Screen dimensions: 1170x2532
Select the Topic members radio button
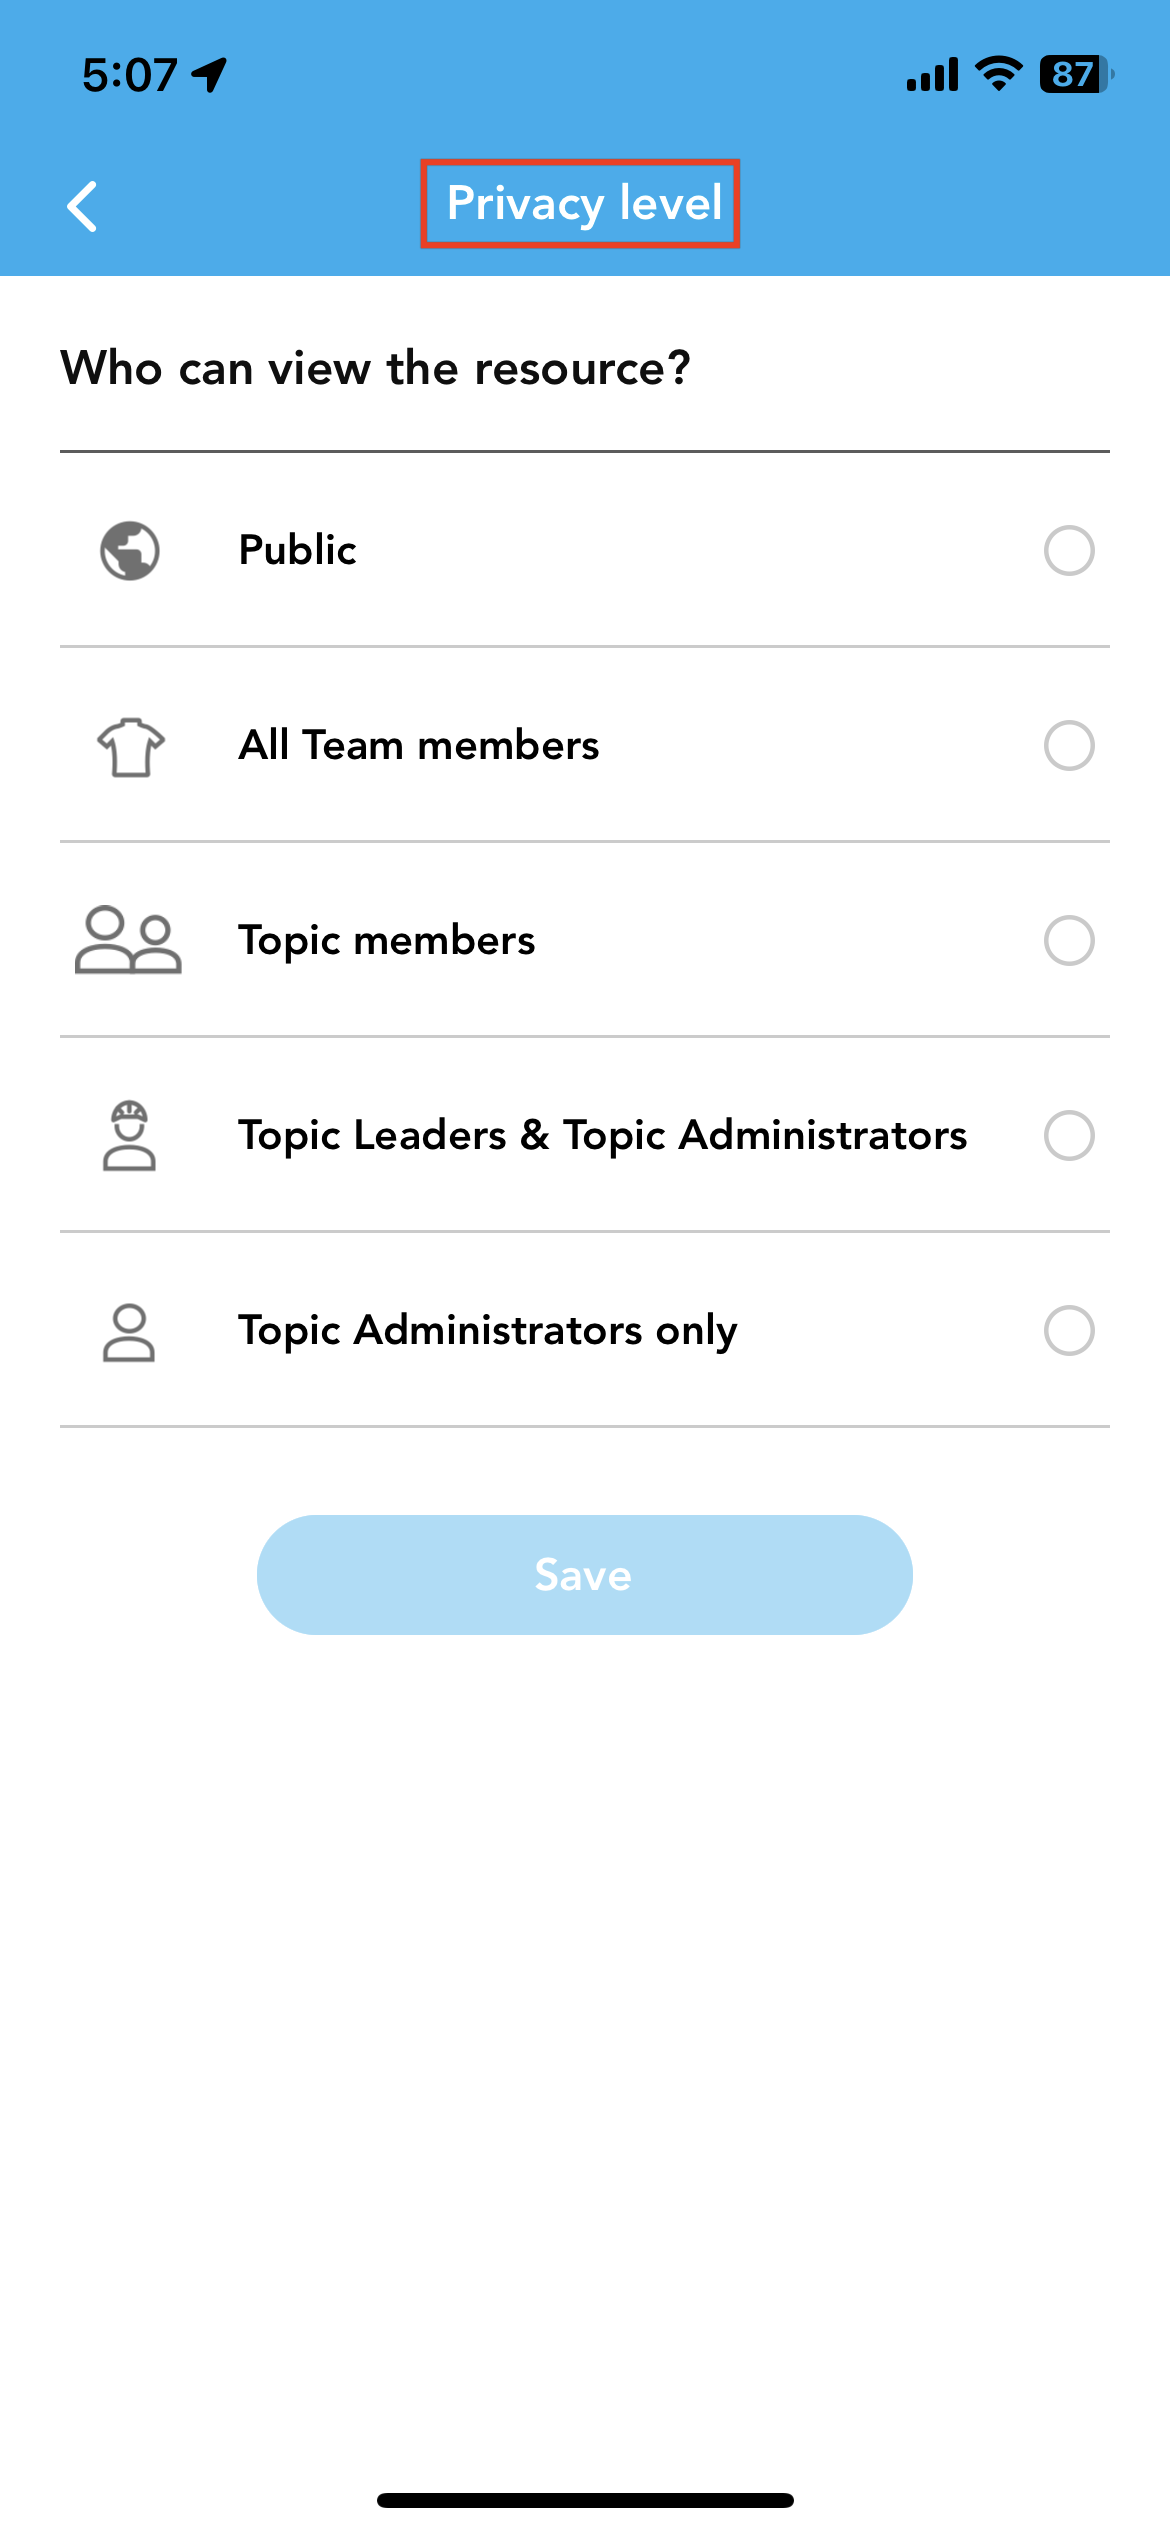click(1069, 940)
